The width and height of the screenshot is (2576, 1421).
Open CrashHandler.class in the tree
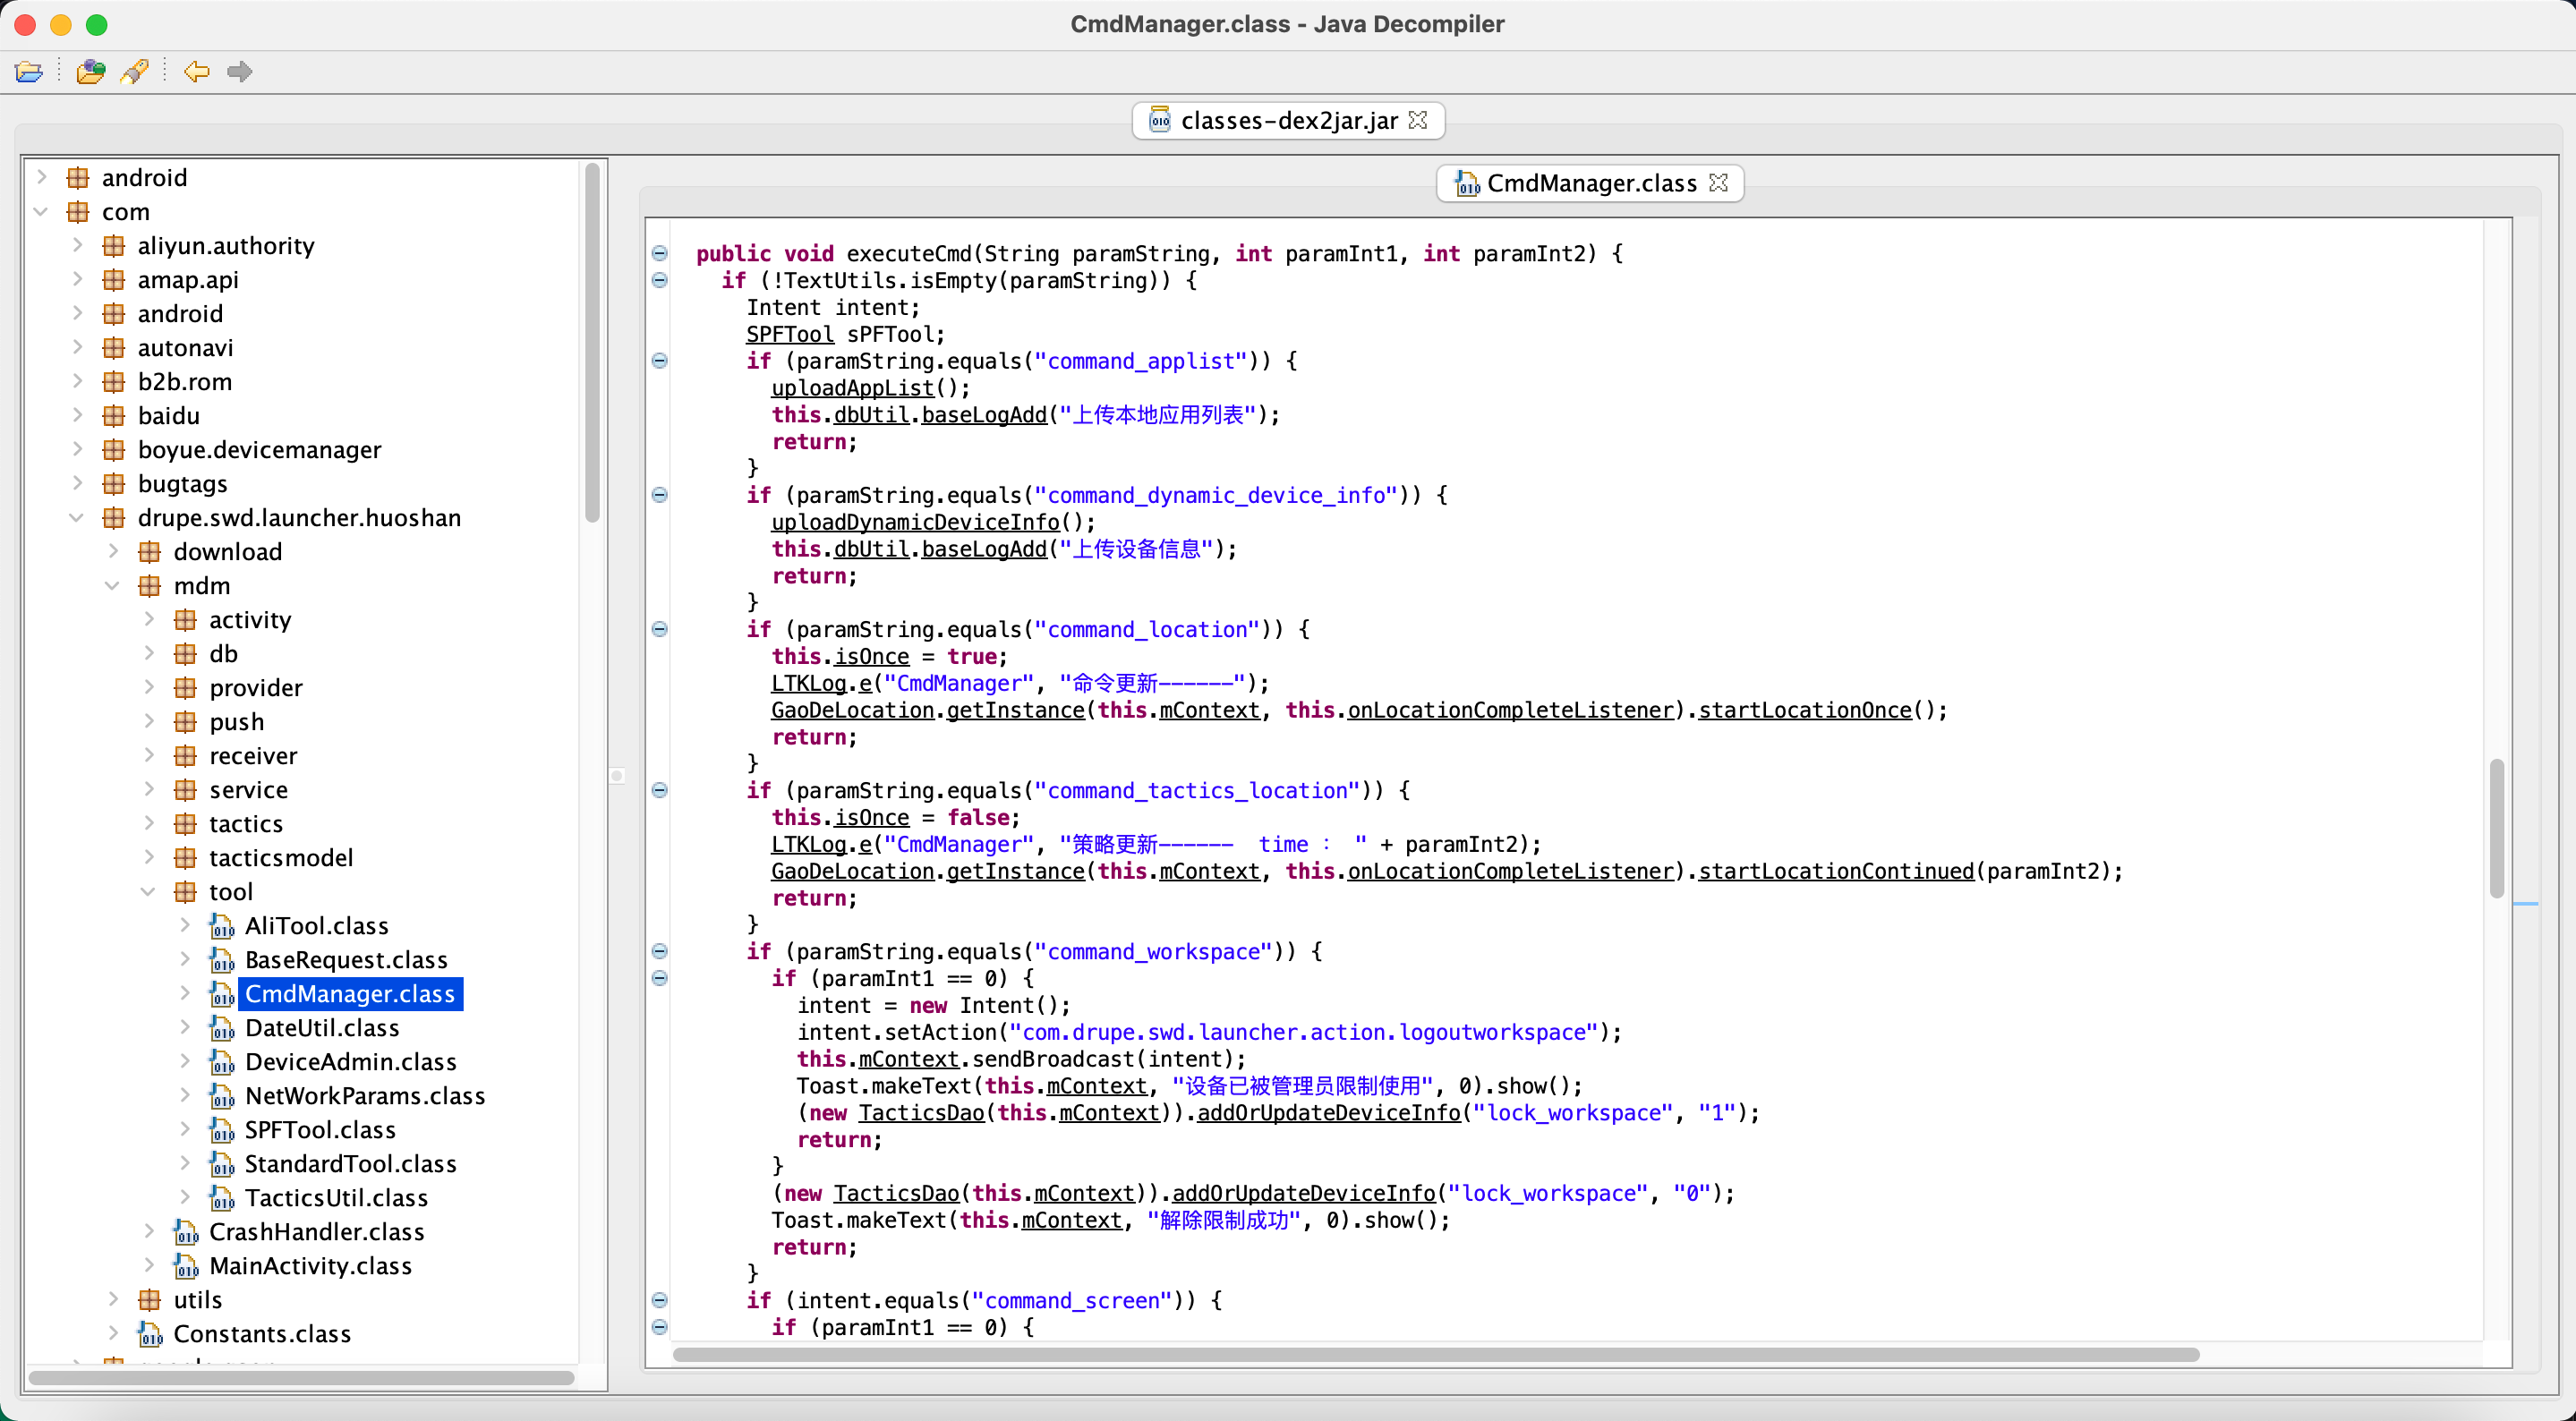[x=316, y=1231]
